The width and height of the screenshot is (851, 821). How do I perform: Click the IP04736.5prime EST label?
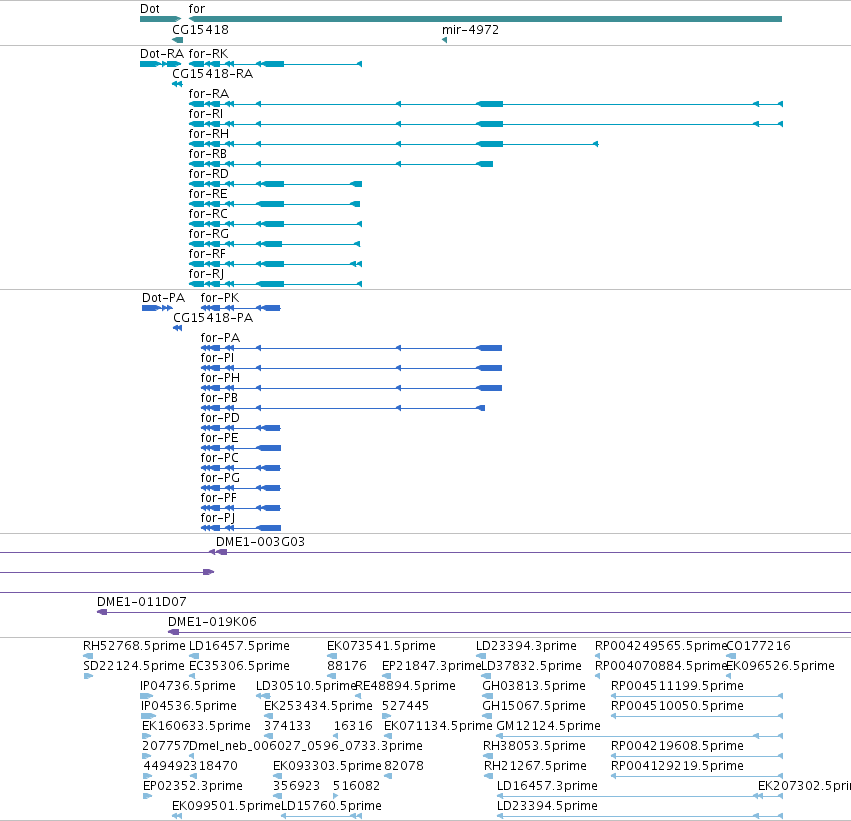click(188, 686)
